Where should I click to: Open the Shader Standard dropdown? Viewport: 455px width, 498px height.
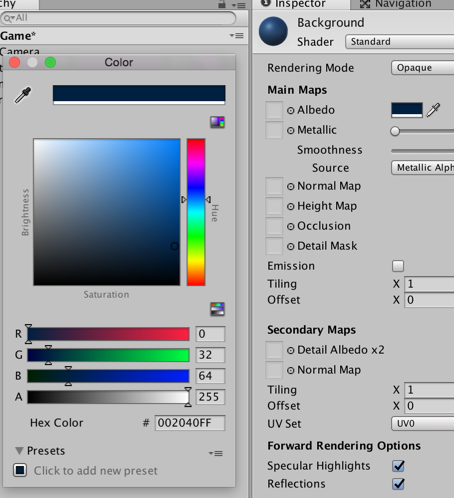tap(400, 42)
